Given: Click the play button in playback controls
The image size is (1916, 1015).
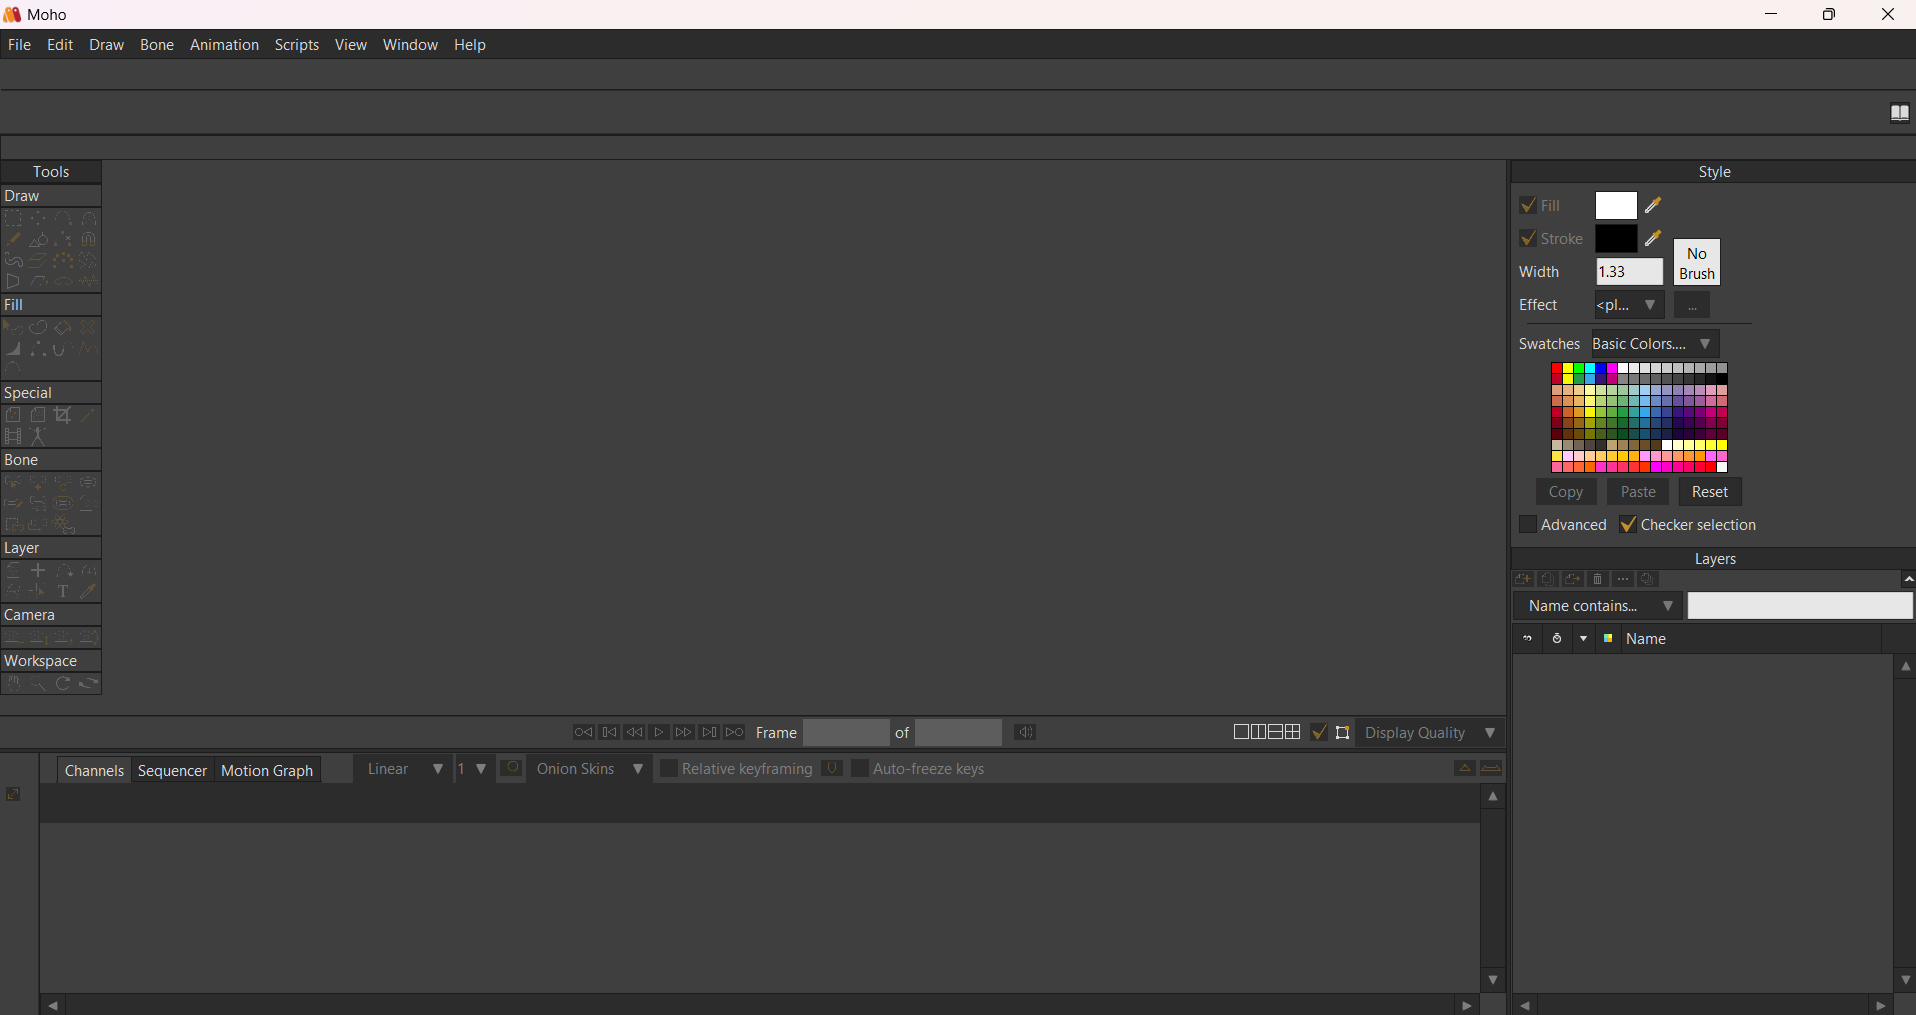Looking at the screenshot, I should tap(660, 733).
